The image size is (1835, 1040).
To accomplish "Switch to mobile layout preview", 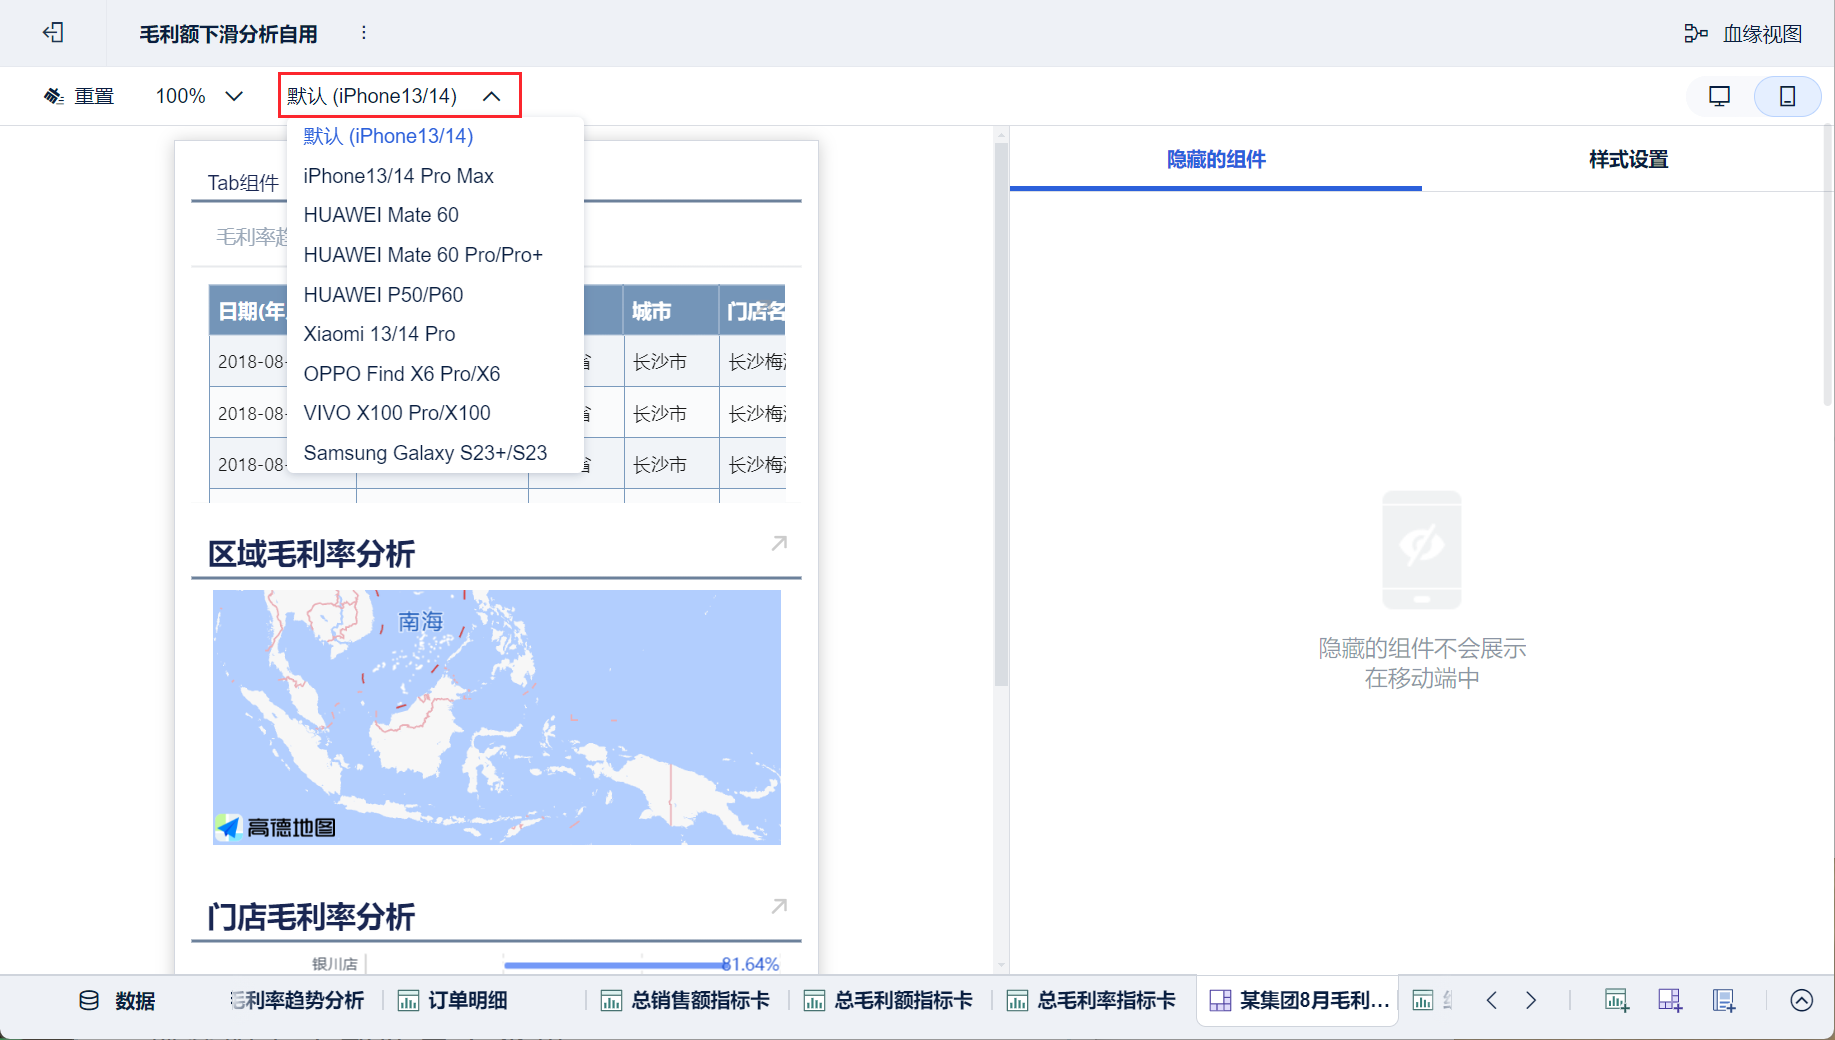I will pyautogui.click(x=1787, y=96).
